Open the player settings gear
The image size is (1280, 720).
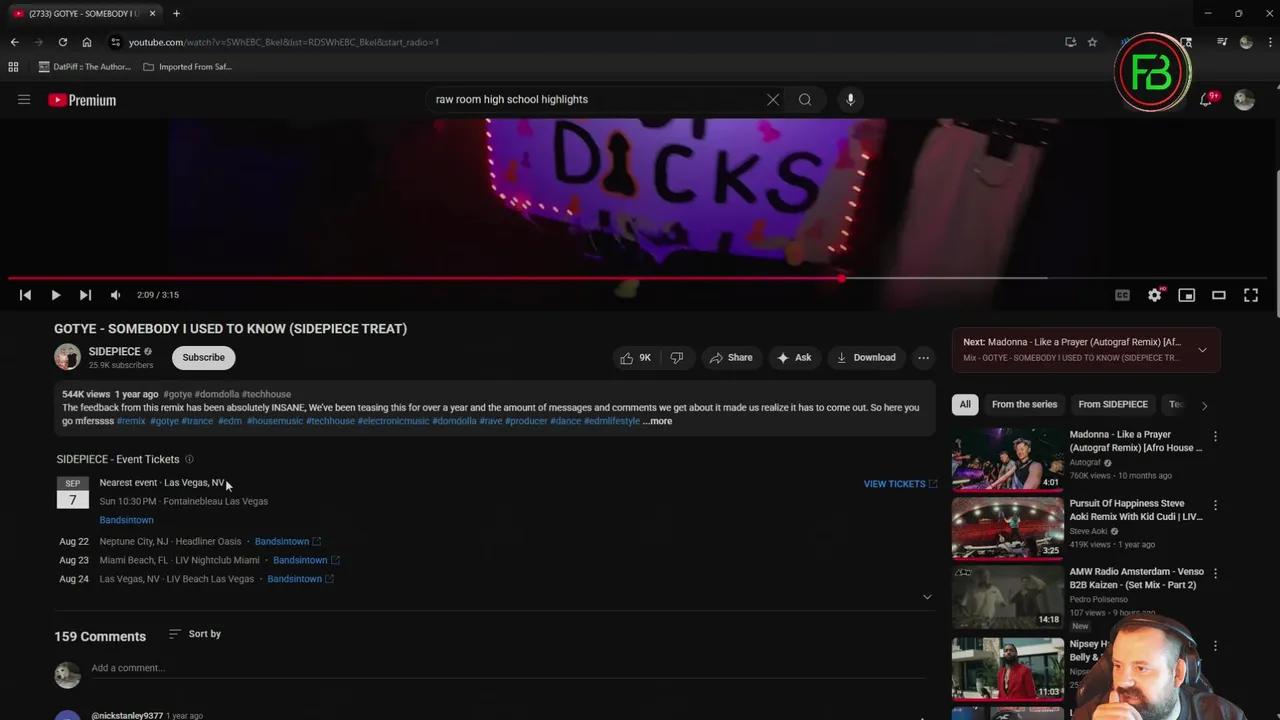[x=1154, y=295]
